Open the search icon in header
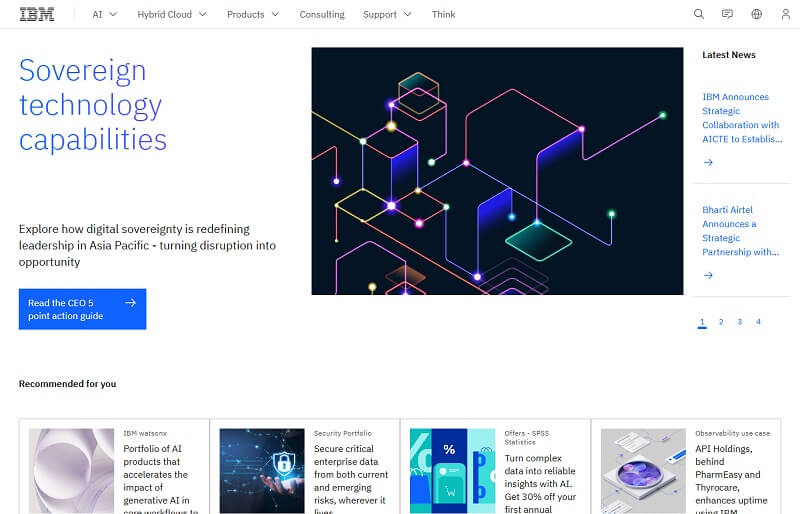800x514 pixels. pos(698,14)
